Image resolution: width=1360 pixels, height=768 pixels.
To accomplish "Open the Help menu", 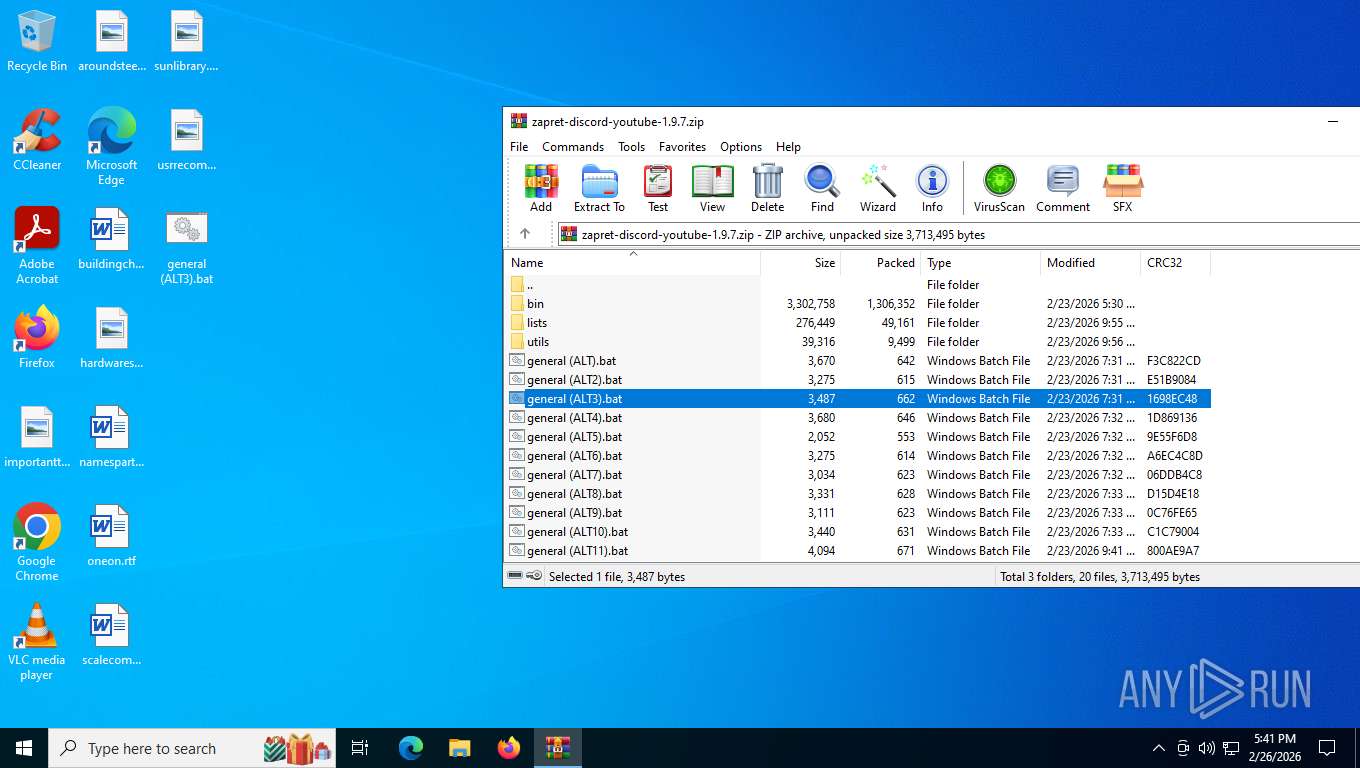I will (x=788, y=147).
